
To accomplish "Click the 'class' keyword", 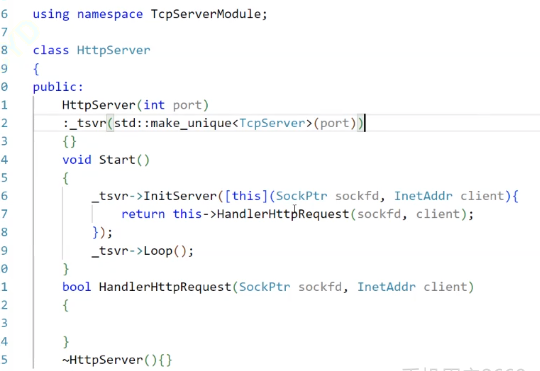I will coord(51,50).
